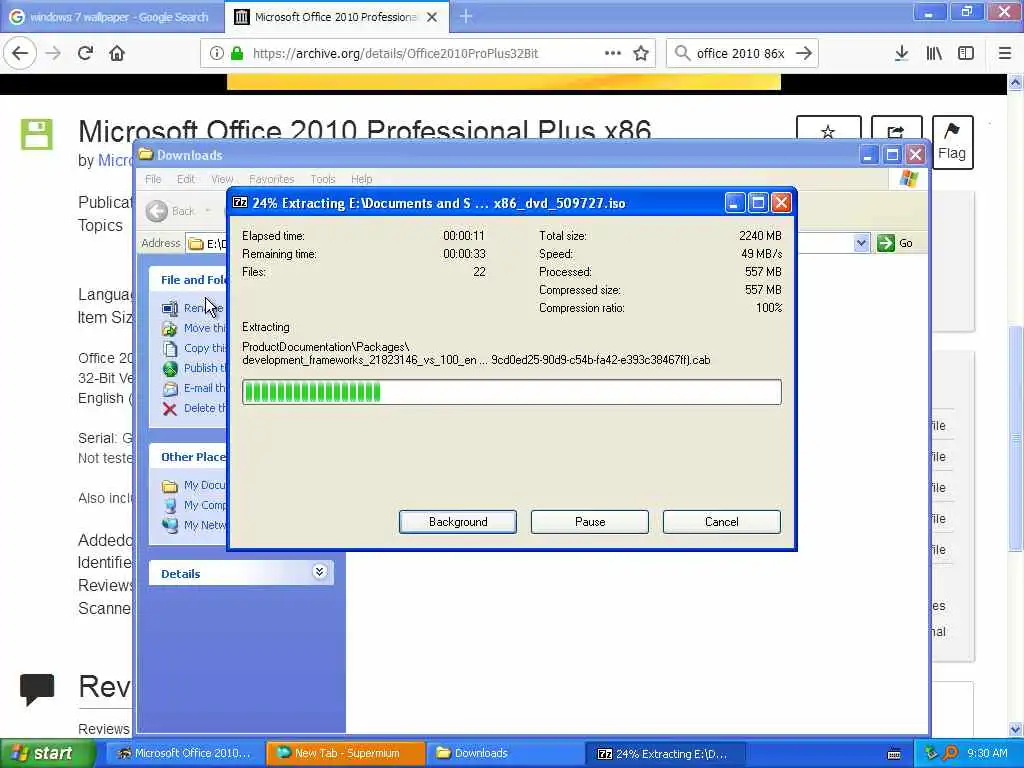Switch to Downloads taskbar button
Screen dimensions: 1024x768
(505, 753)
